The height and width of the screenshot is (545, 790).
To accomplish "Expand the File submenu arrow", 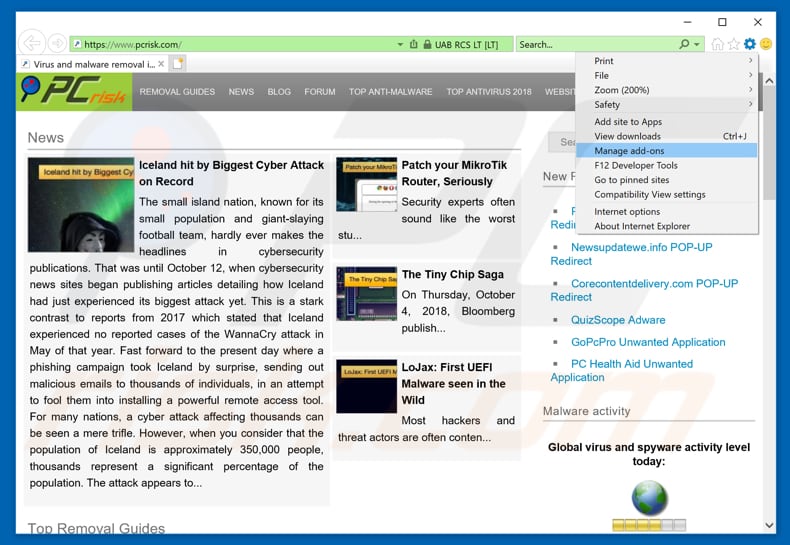I will [750, 75].
